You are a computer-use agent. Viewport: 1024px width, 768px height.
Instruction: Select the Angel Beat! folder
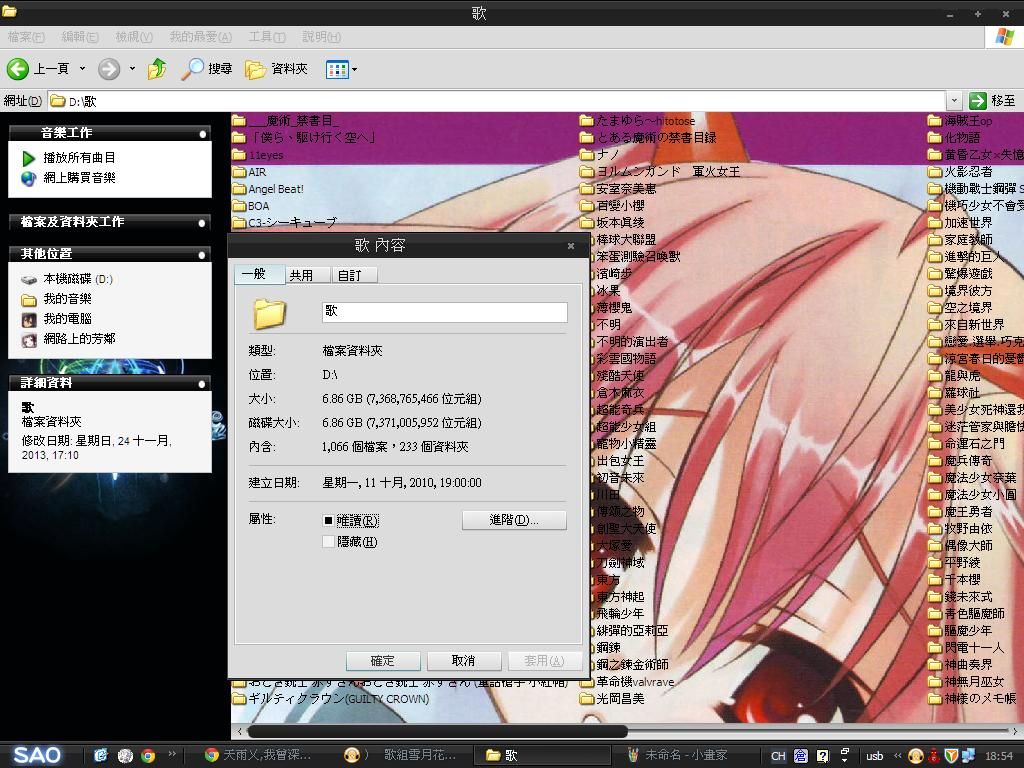tap(268, 189)
